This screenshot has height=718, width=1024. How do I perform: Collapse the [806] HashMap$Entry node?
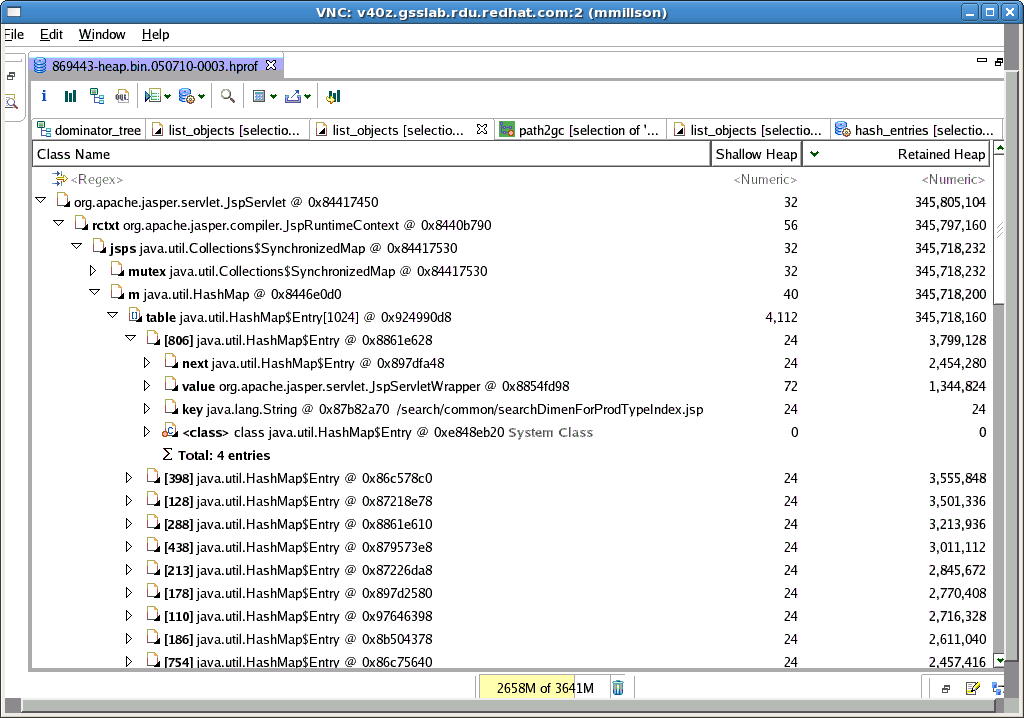tap(129, 339)
